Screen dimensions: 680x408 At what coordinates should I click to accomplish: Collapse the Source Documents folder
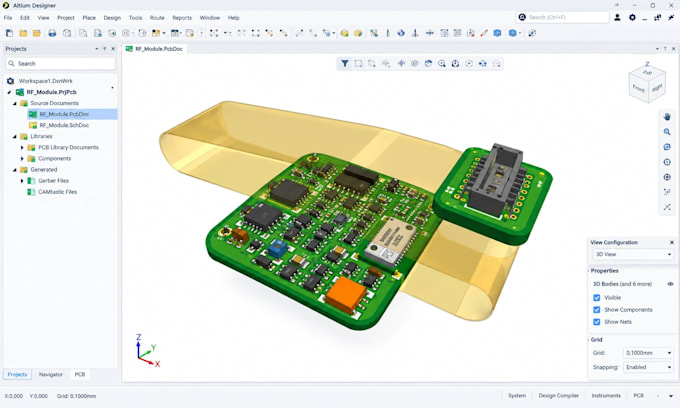[x=15, y=103]
